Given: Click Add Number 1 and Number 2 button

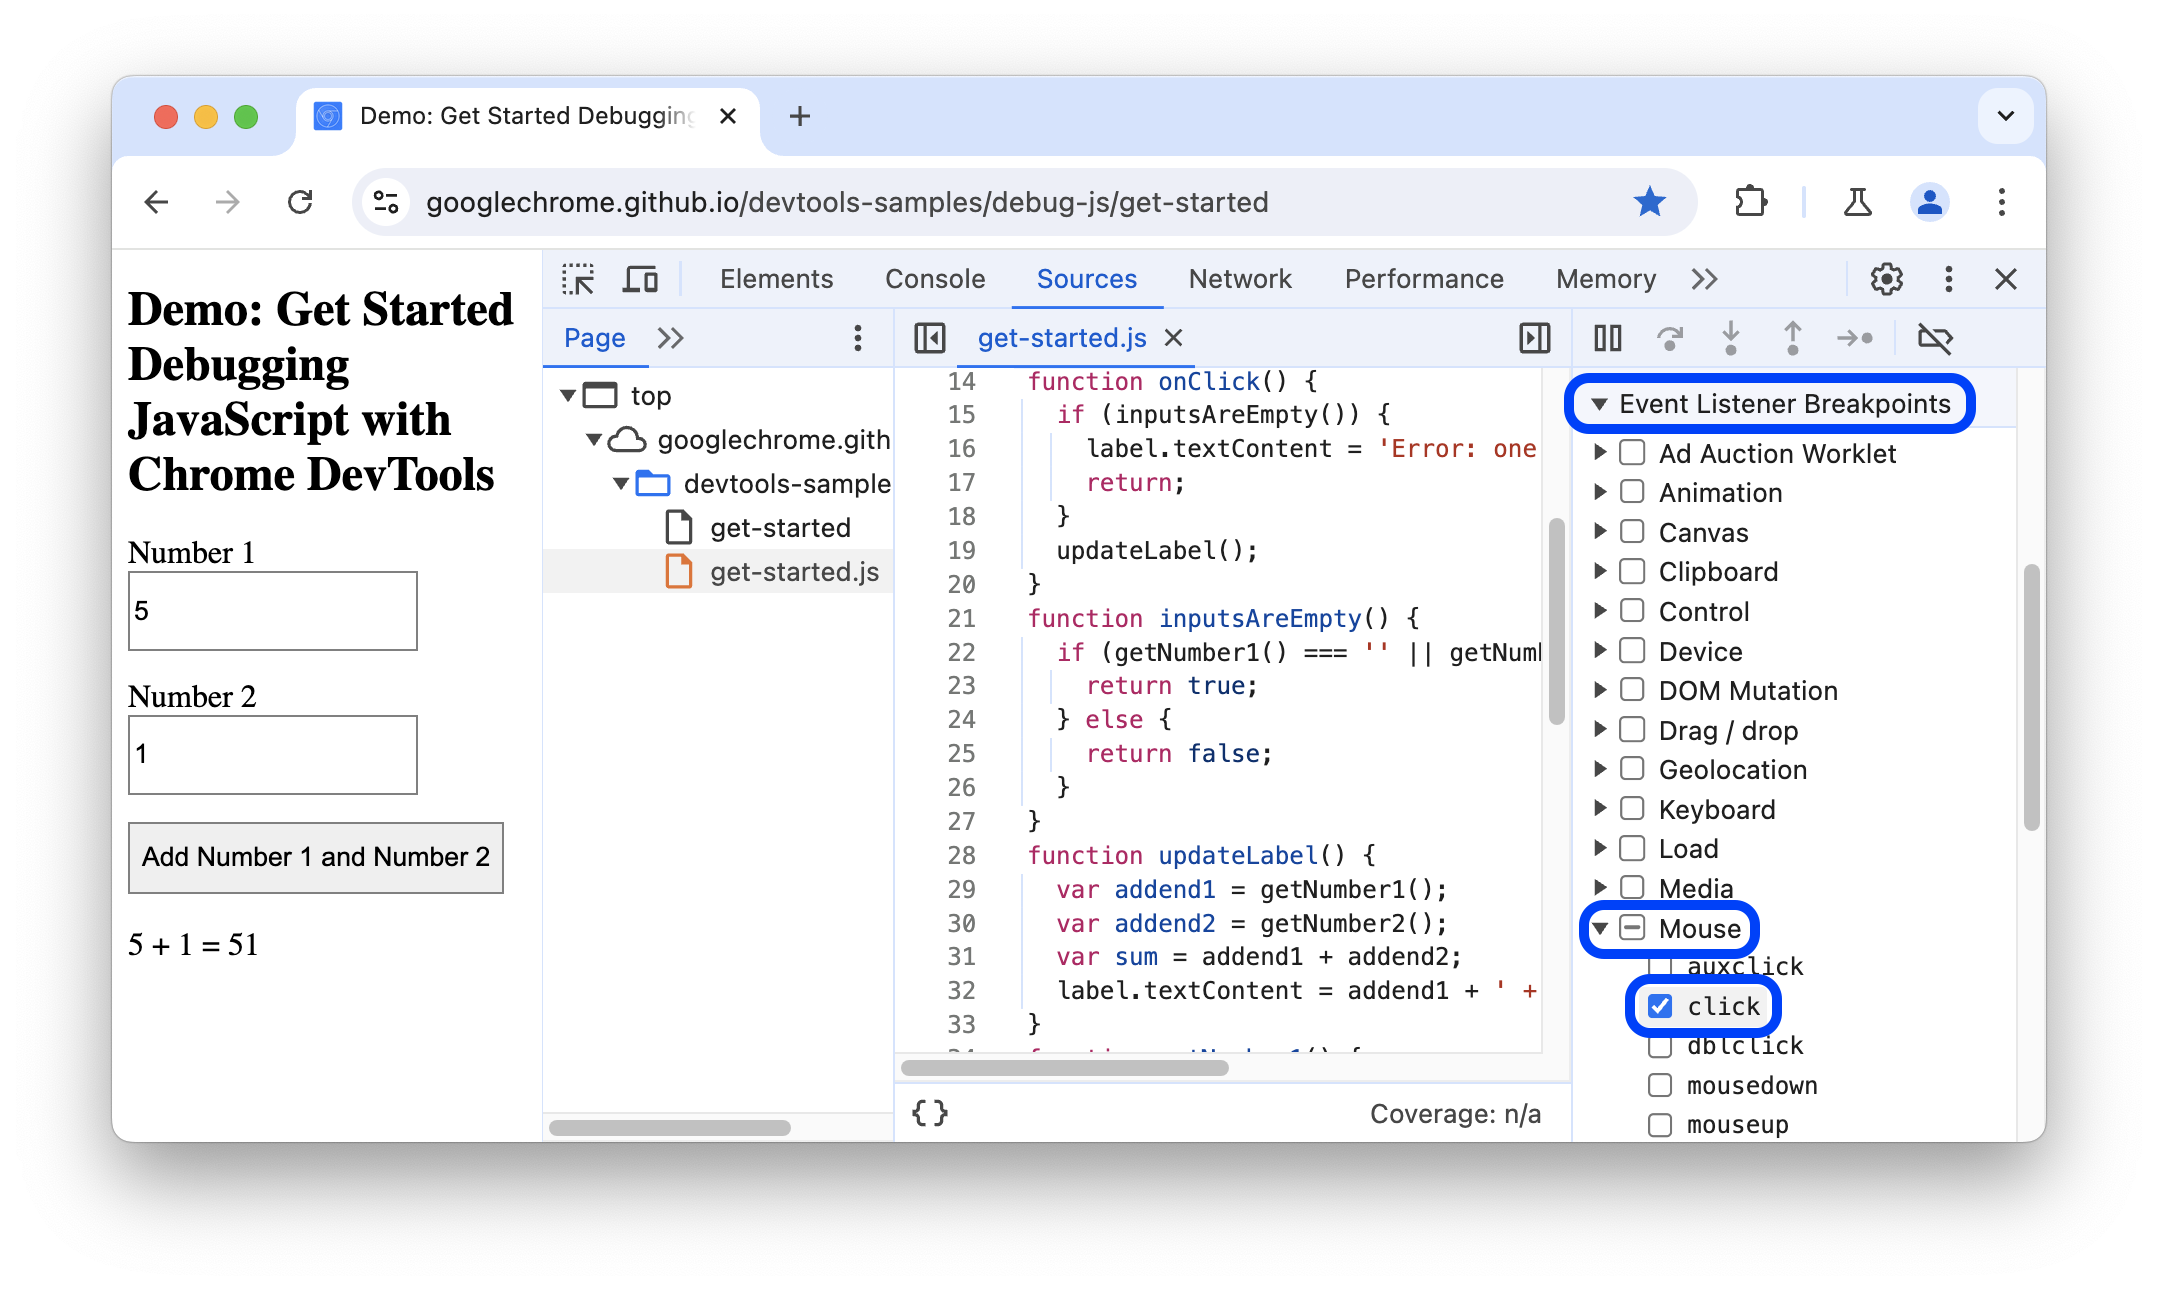Looking at the screenshot, I should [315, 855].
